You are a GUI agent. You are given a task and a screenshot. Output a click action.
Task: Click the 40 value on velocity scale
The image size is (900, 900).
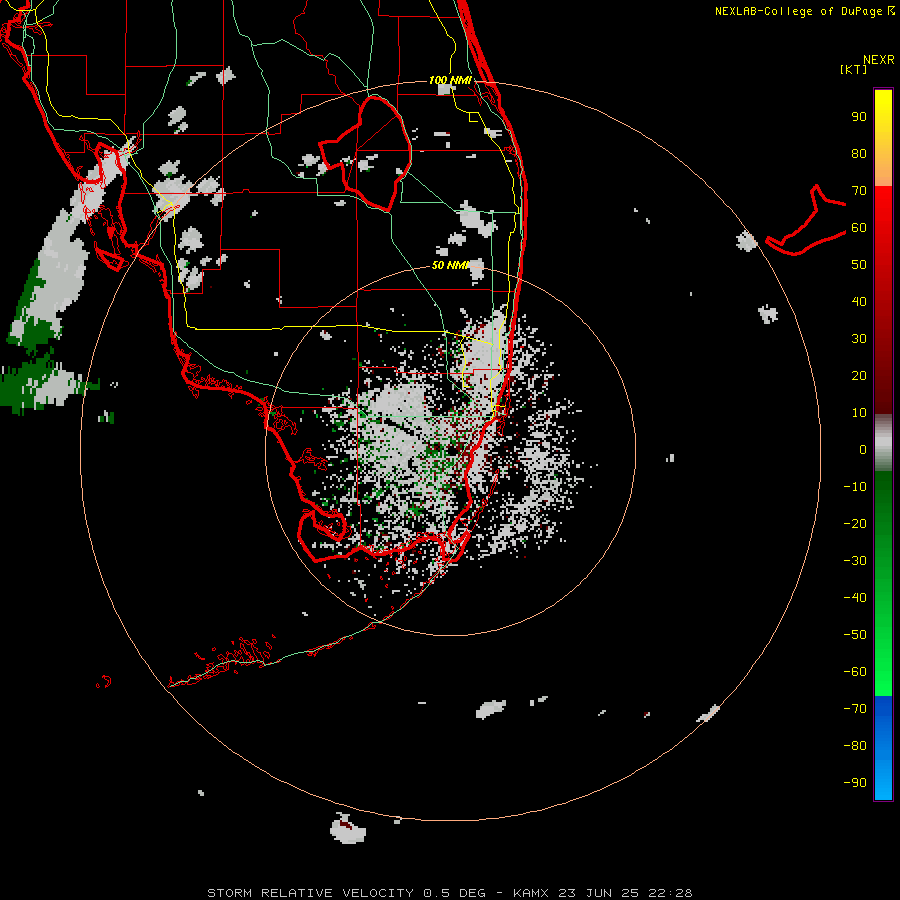pos(859,301)
